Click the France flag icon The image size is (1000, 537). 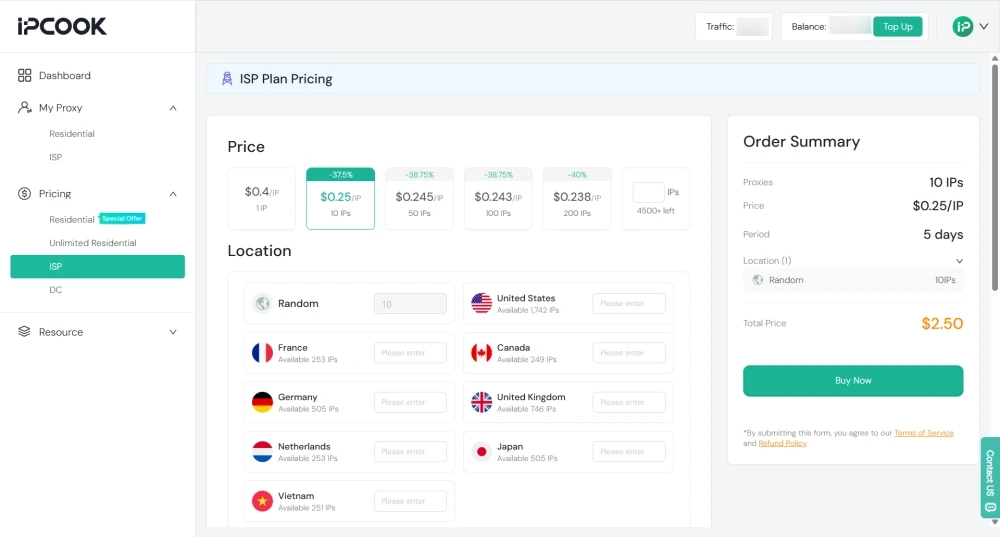click(262, 353)
